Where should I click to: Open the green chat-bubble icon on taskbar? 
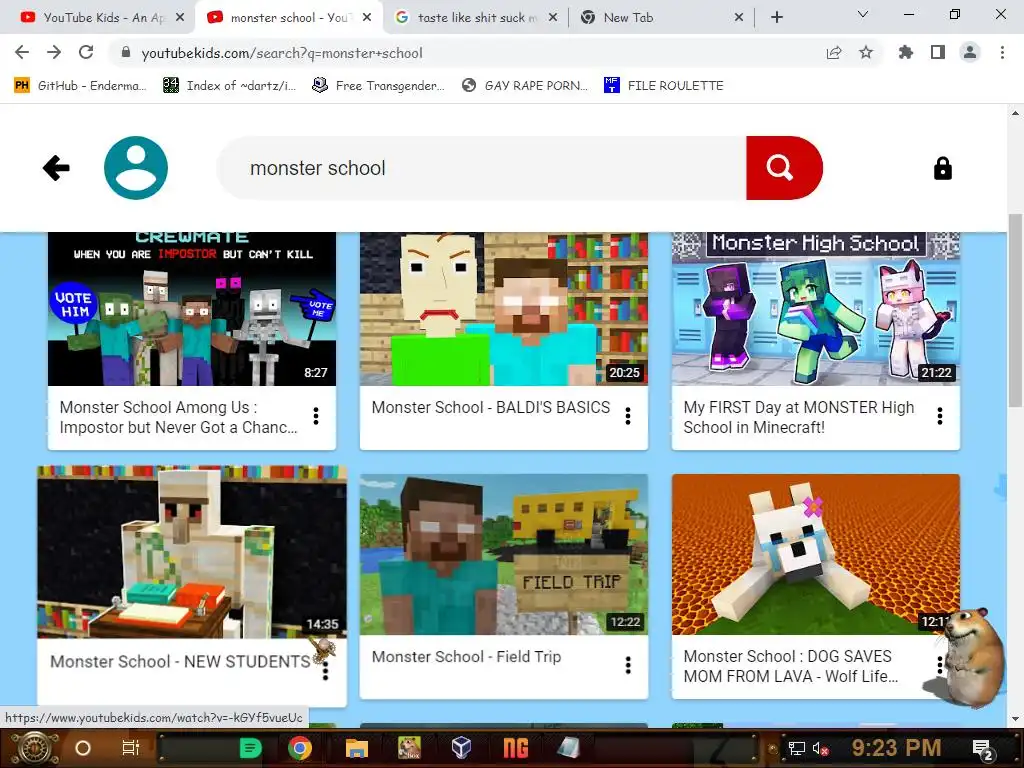click(x=250, y=748)
